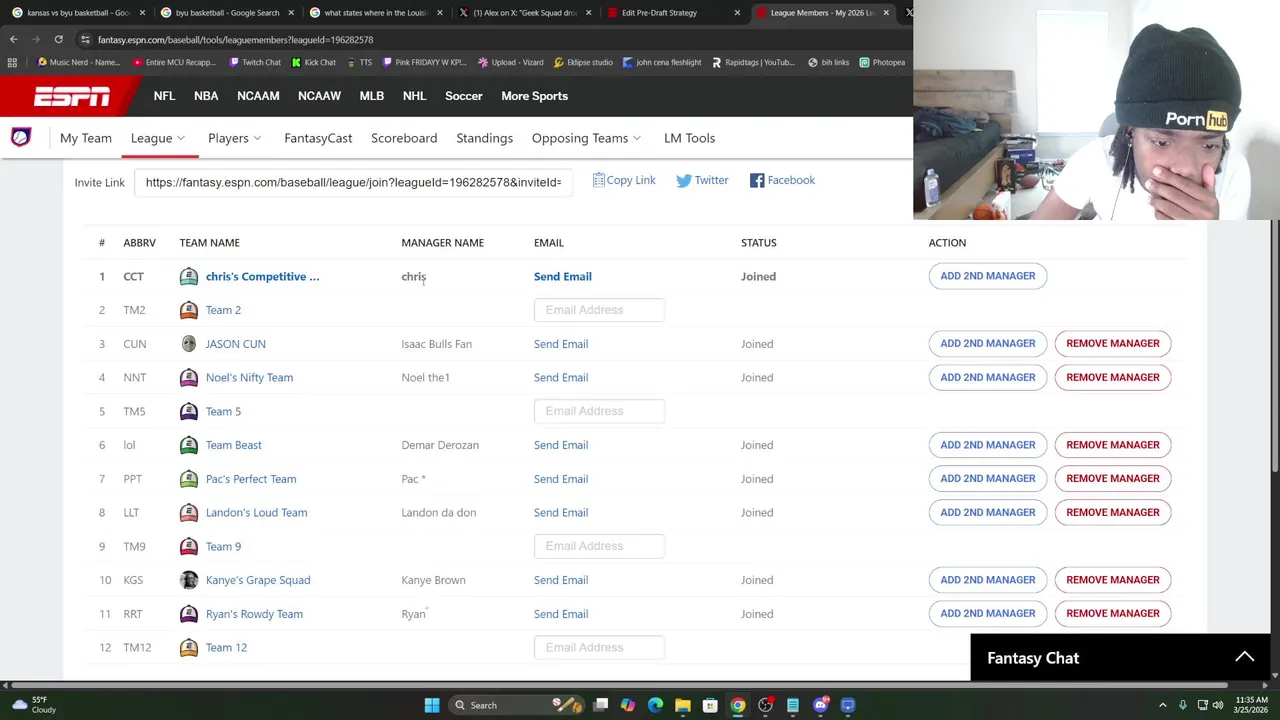Screen dimensions: 1280x720
Task: Open the NFL section
Action: [164, 96]
